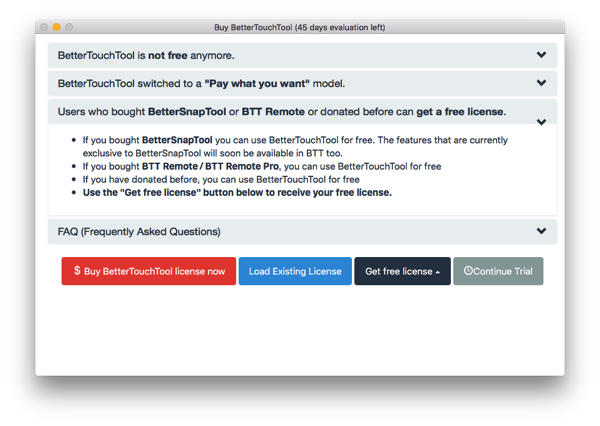Click Load Existing License button
Image resolution: width=600 pixels, height=426 pixels.
295,271
